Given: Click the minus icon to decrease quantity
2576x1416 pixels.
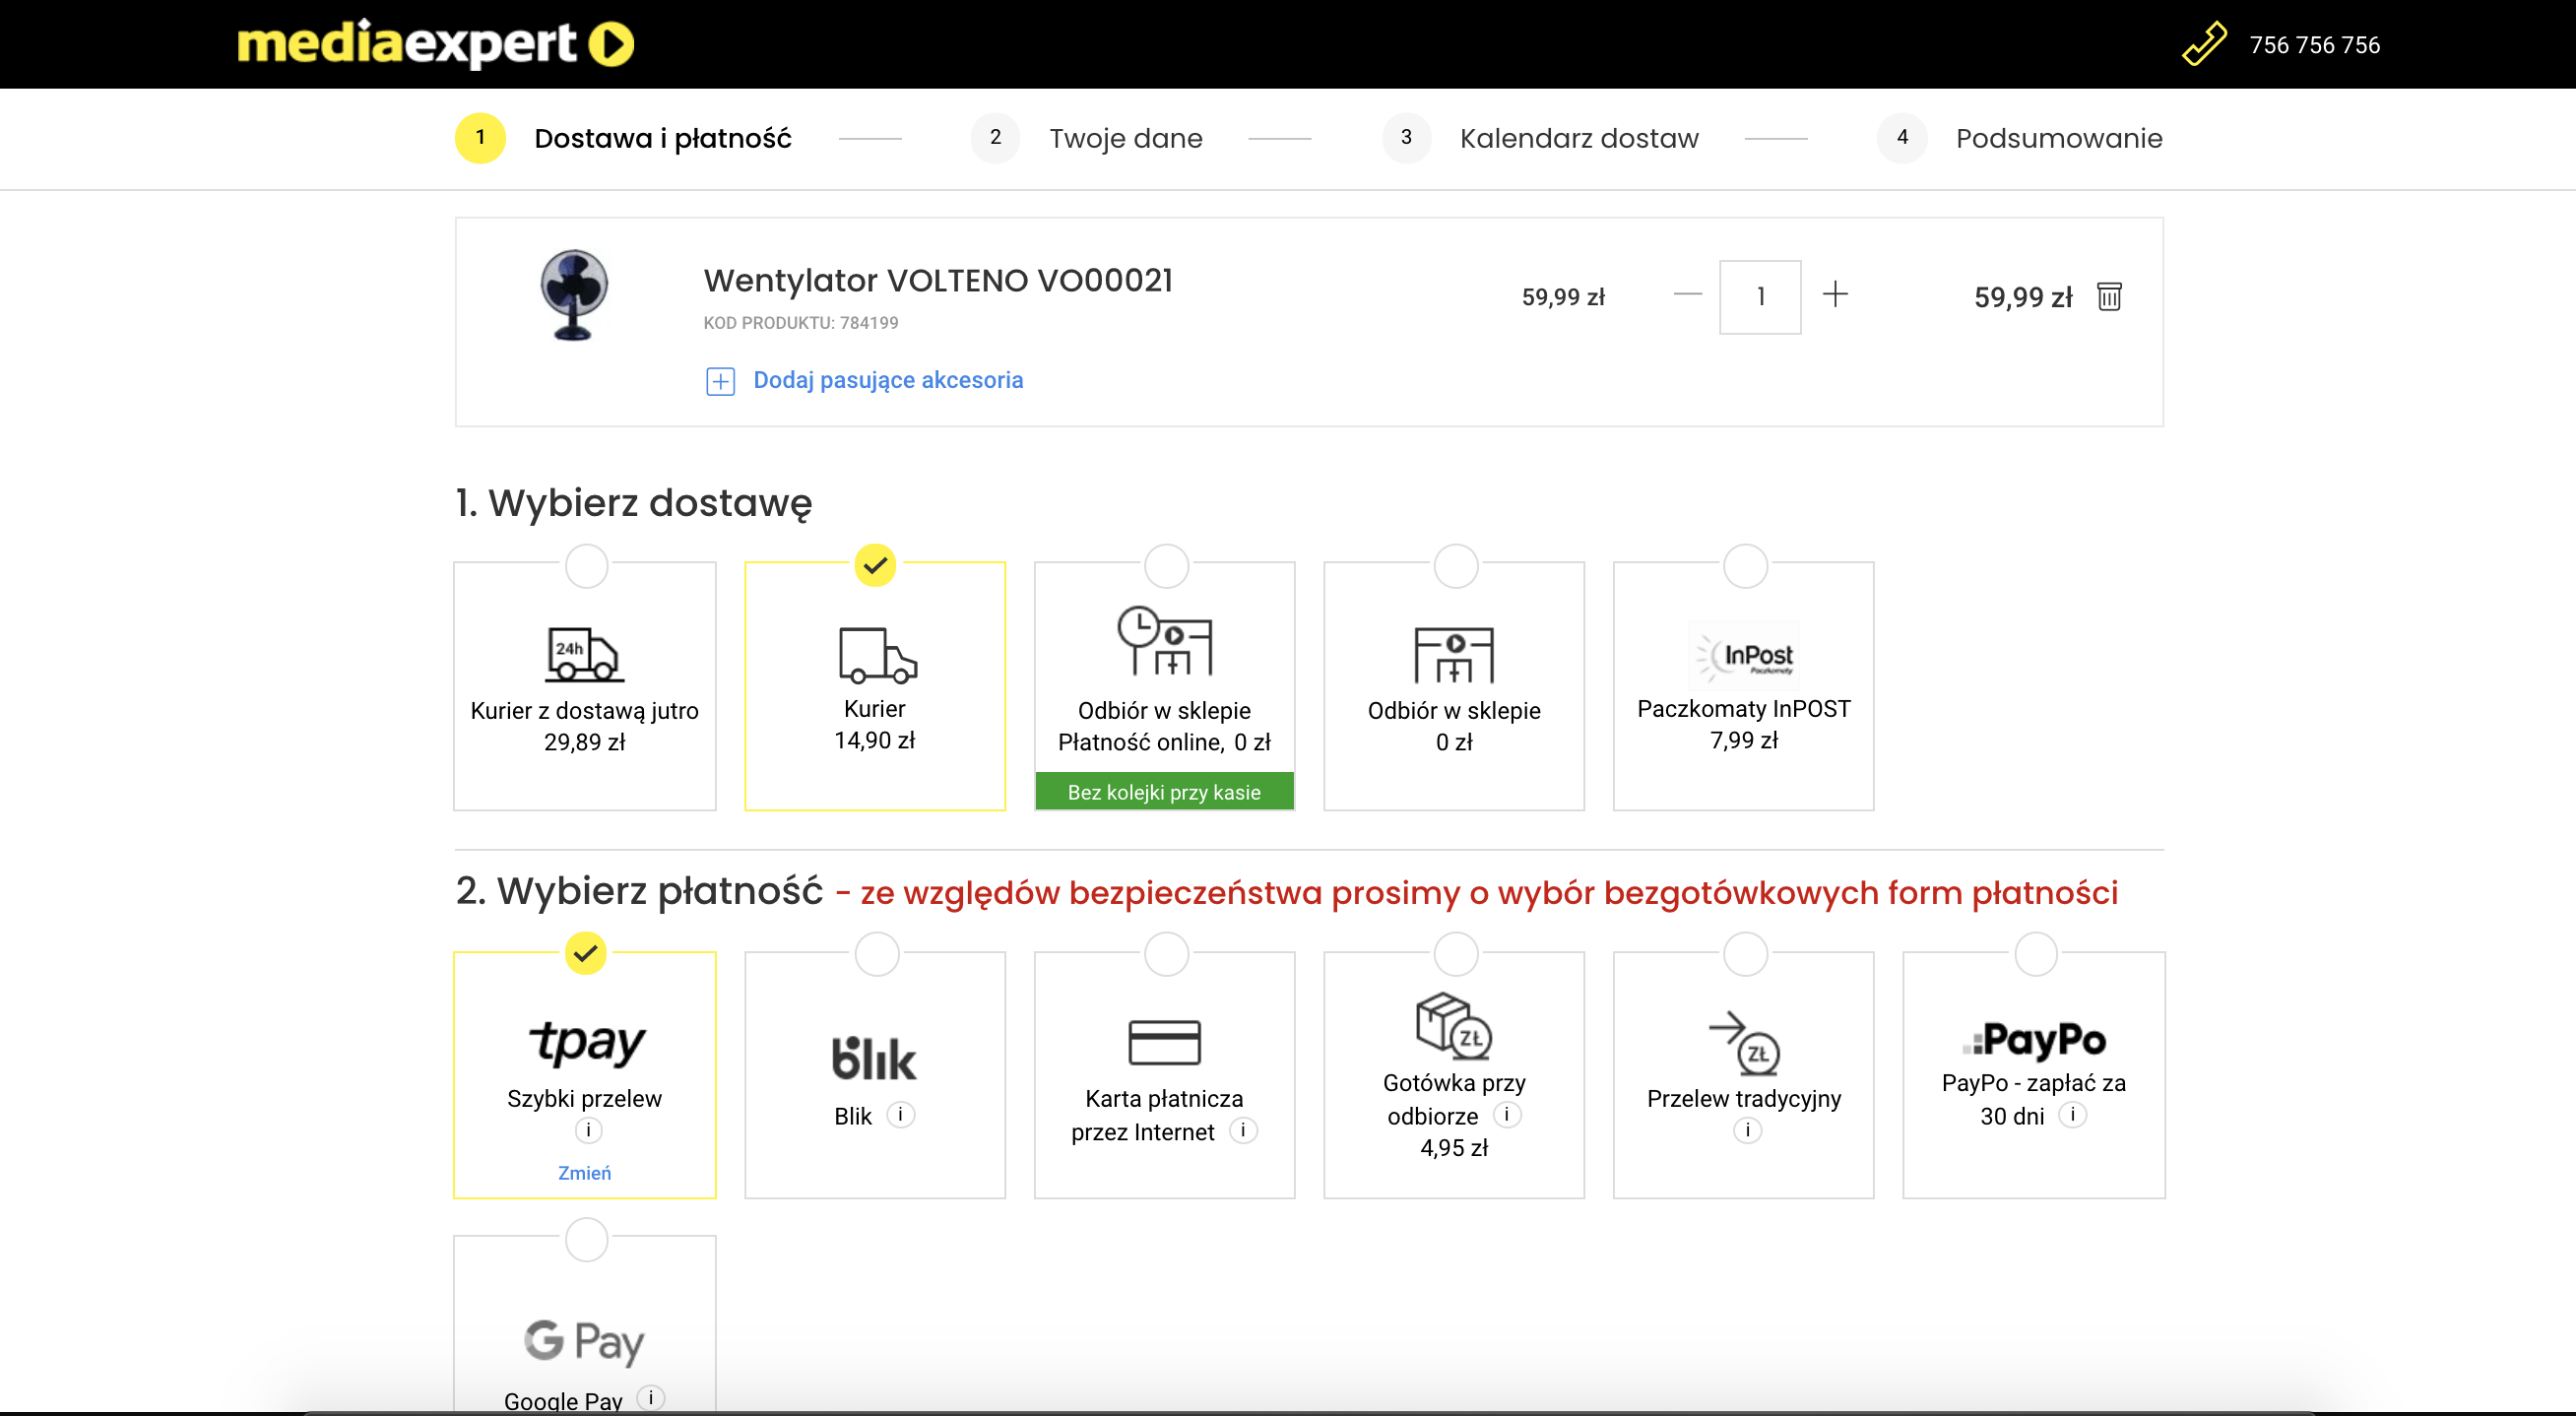Looking at the screenshot, I should pyautogui.click(x=1687, y=295).
